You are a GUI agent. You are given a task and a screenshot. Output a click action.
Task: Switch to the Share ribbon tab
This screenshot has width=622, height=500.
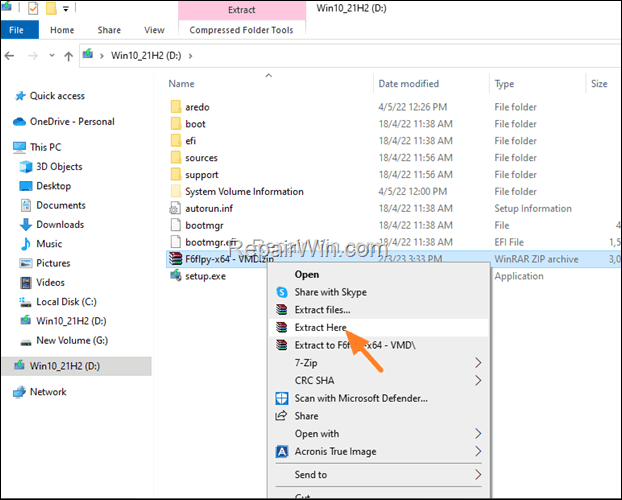click(x=109, y=30)
